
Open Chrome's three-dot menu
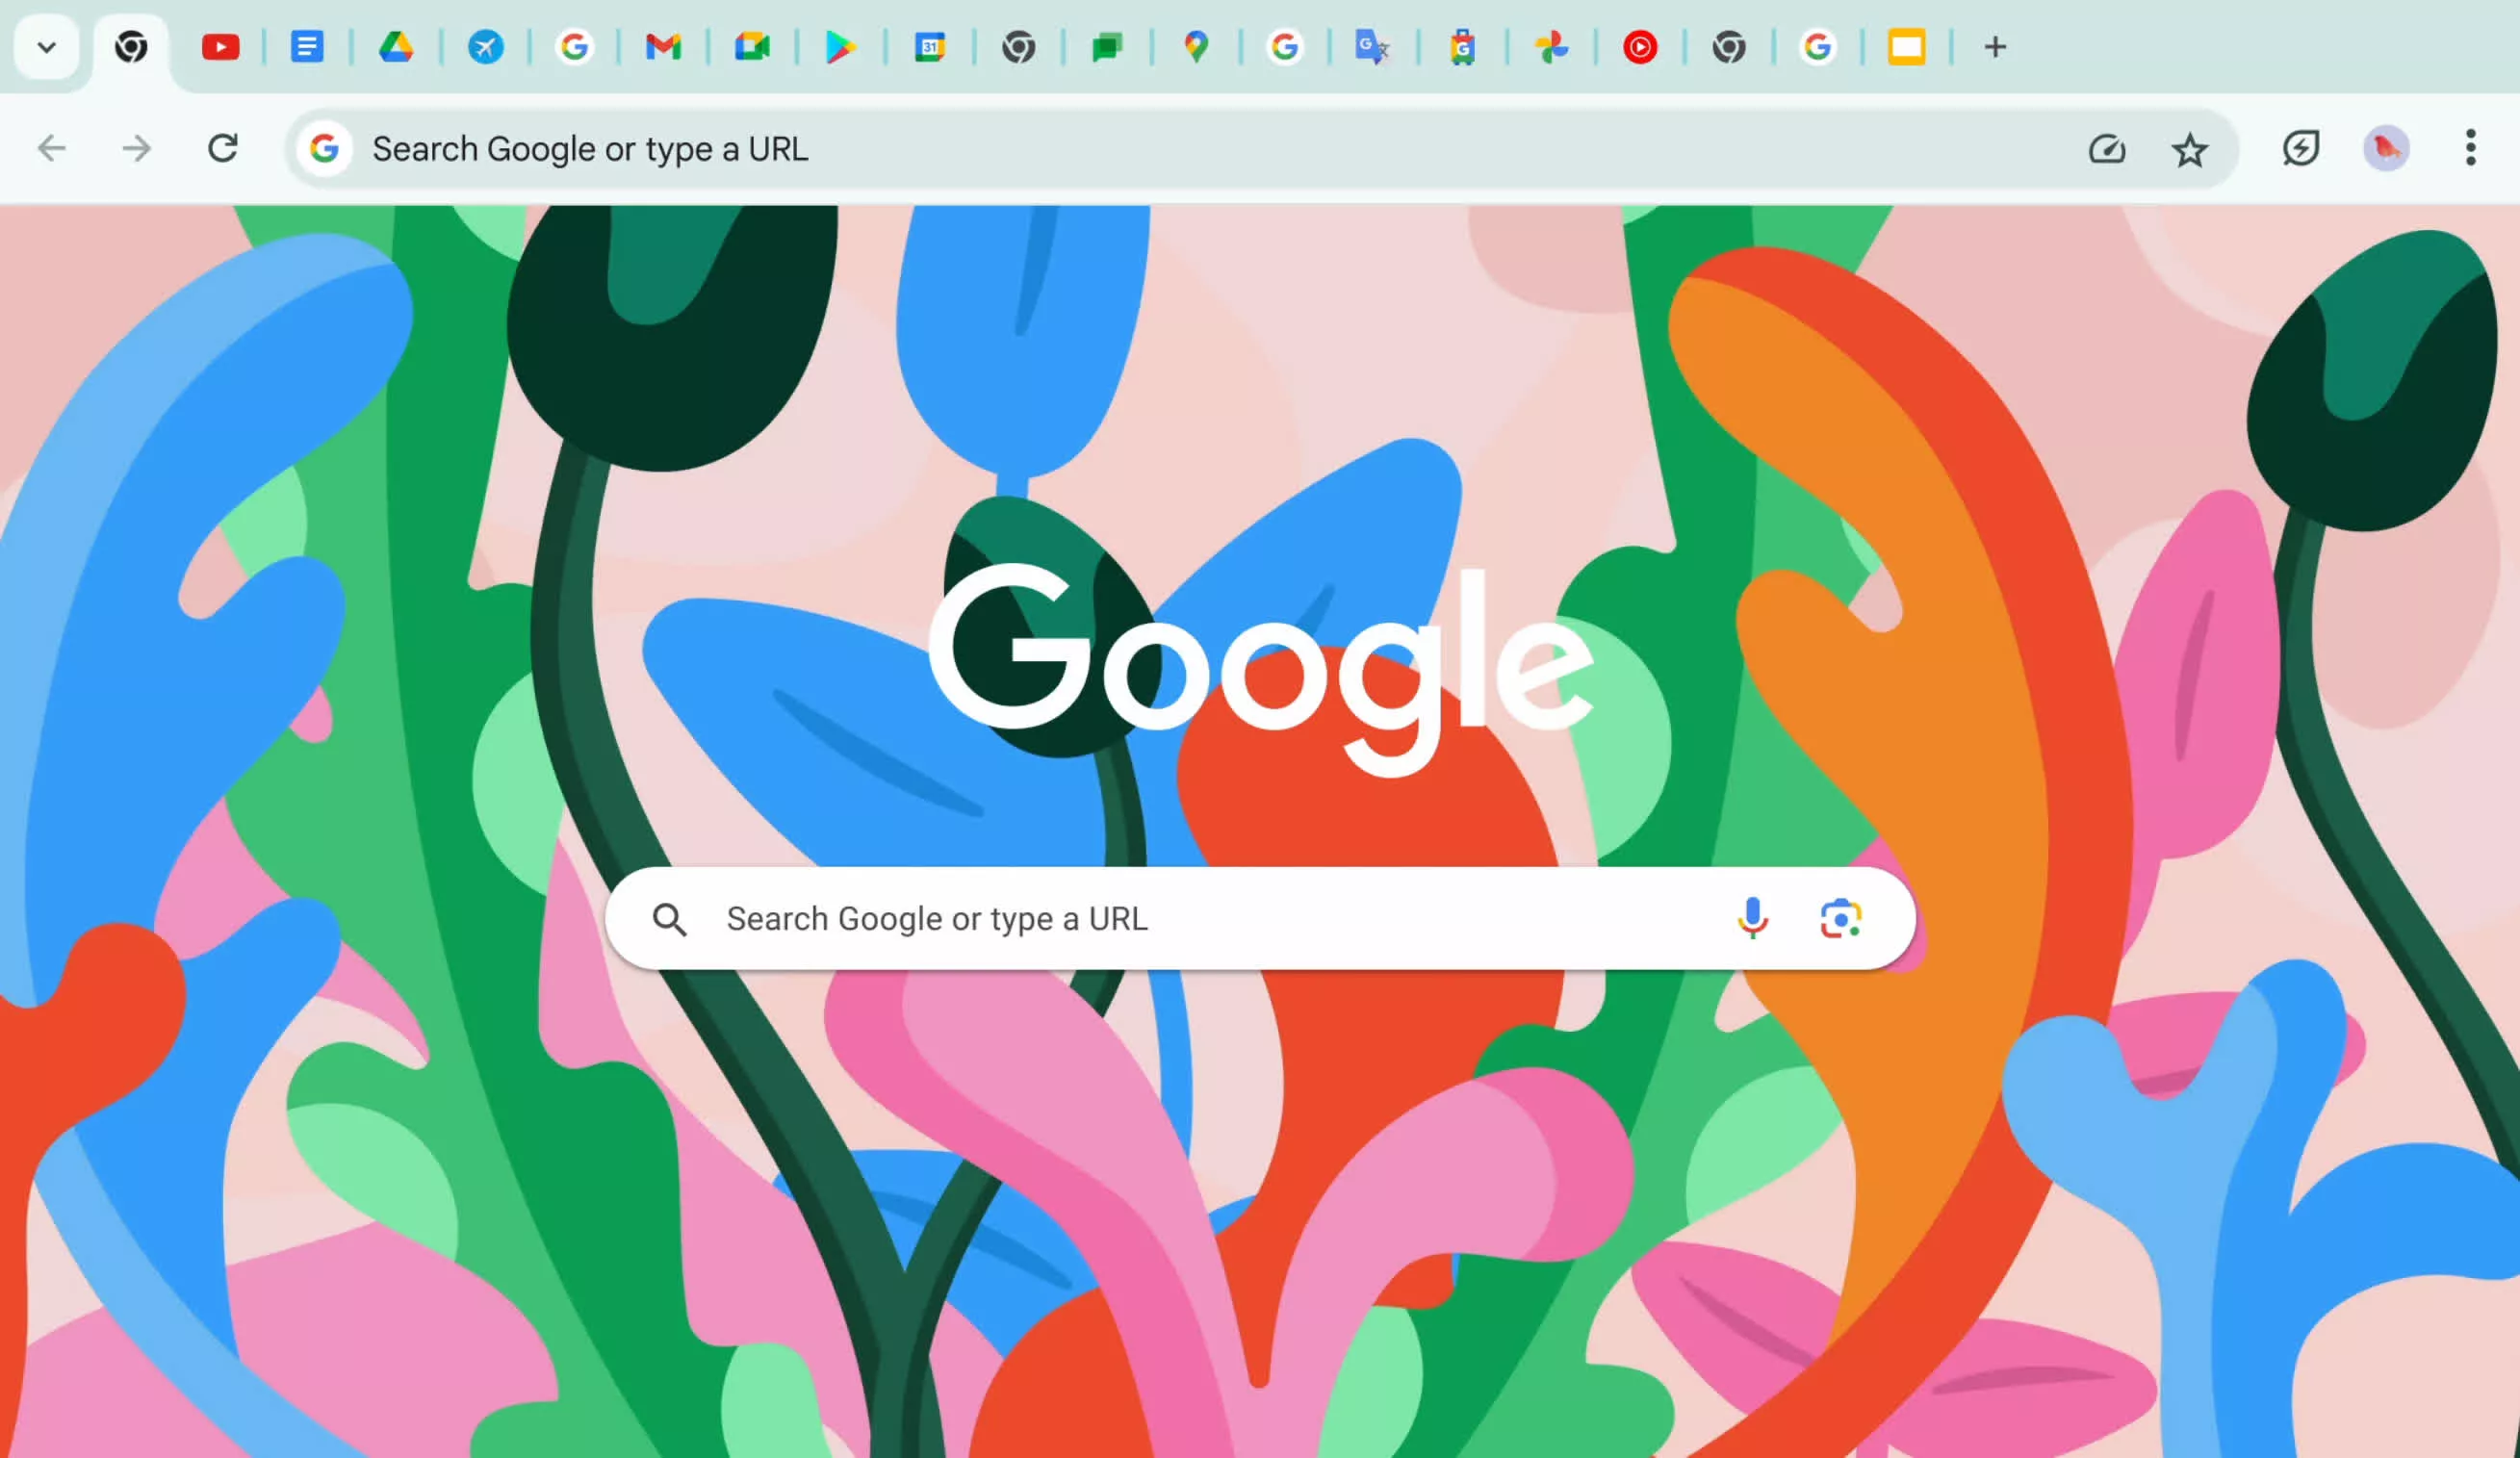click(x=2470, y=148)
